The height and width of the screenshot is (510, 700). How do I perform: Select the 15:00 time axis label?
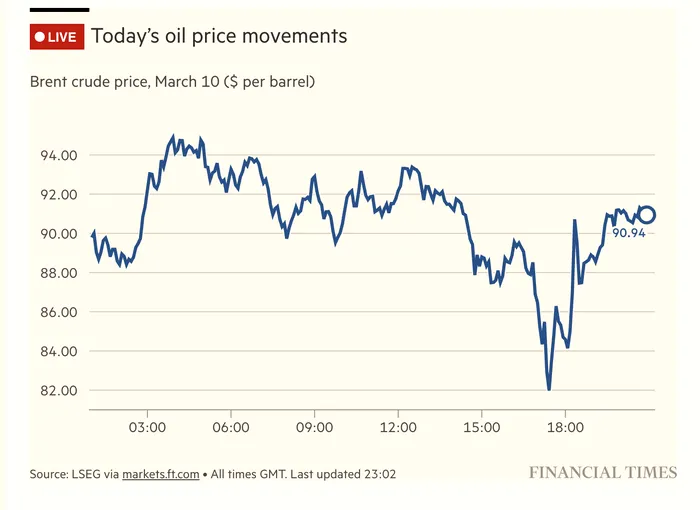[481, 427]
